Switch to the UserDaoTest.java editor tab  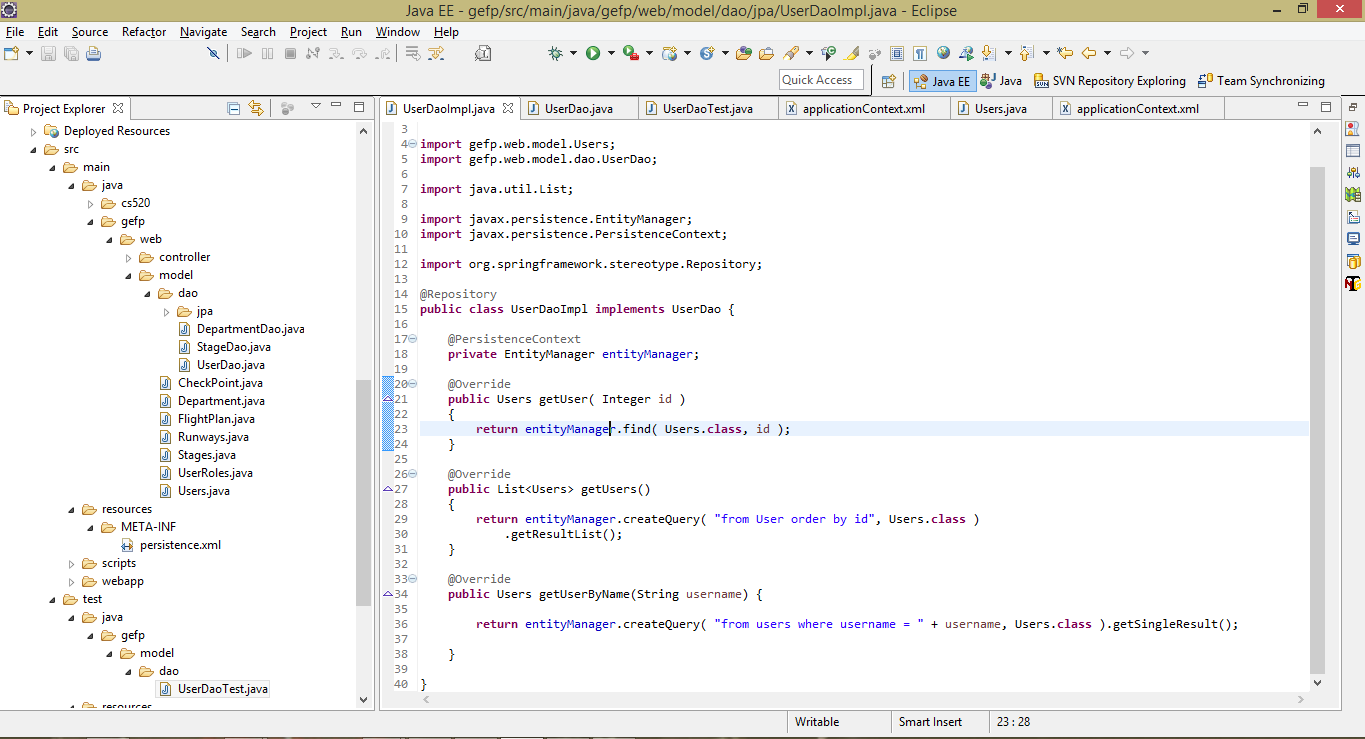pyautogui.click(x=706, y=108)
